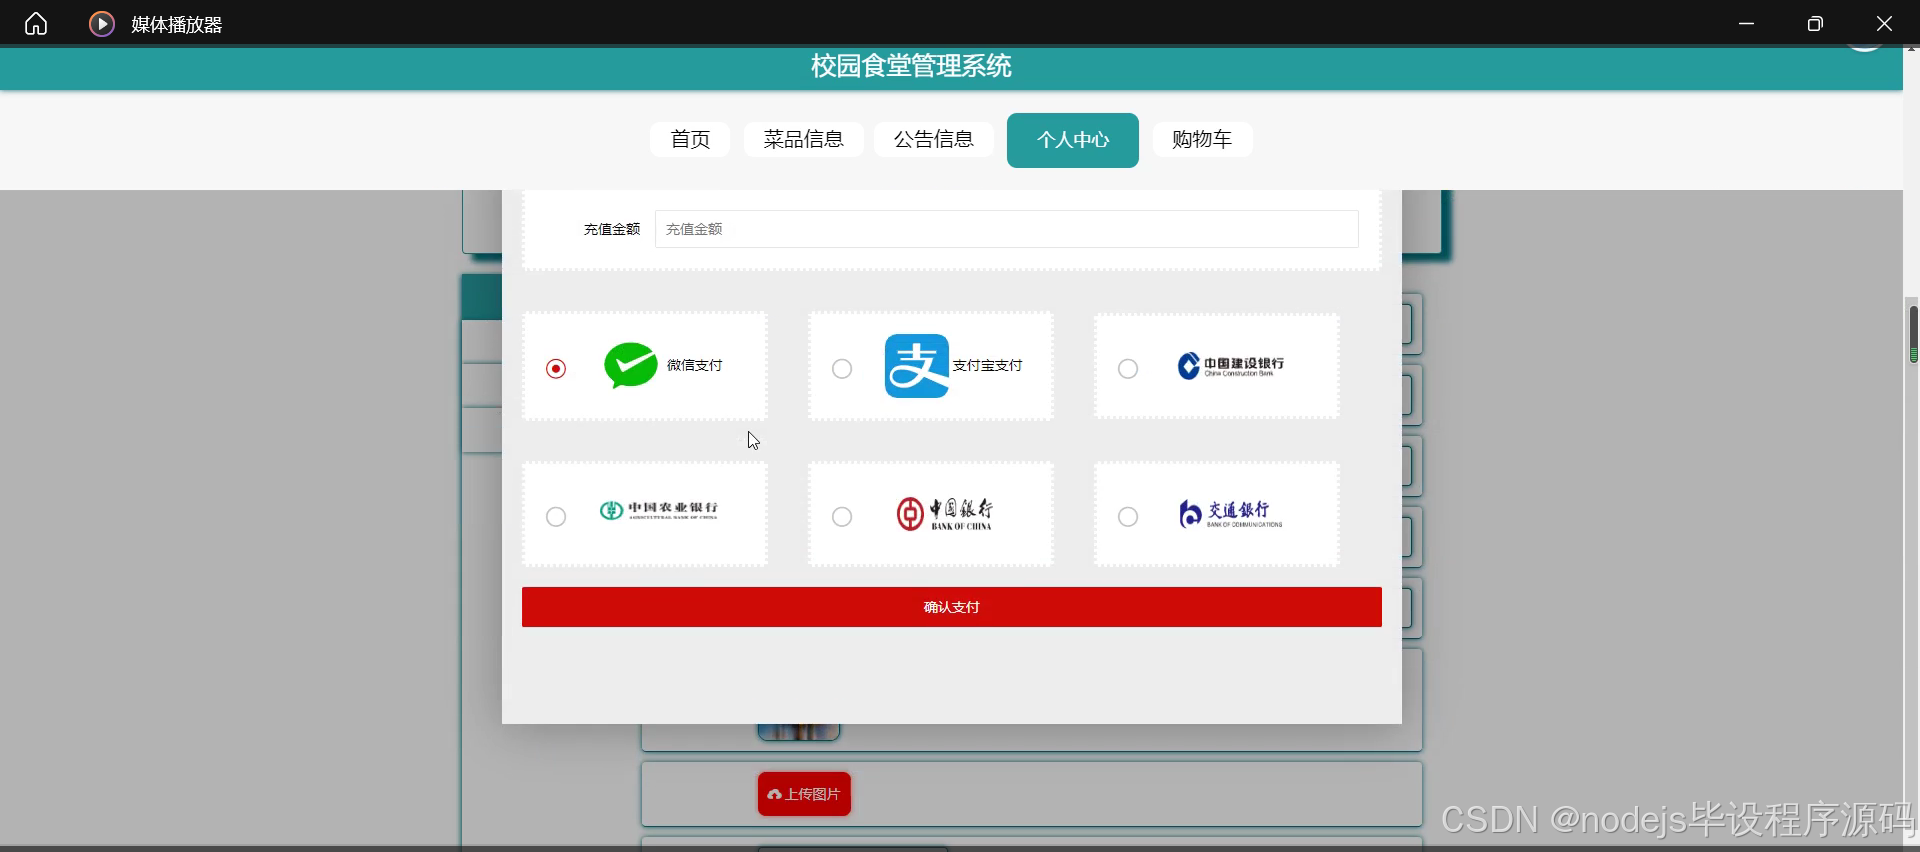
Task: Click the 支付宝支付 text label
Action: pyautogui.click(x=987, y=366)
